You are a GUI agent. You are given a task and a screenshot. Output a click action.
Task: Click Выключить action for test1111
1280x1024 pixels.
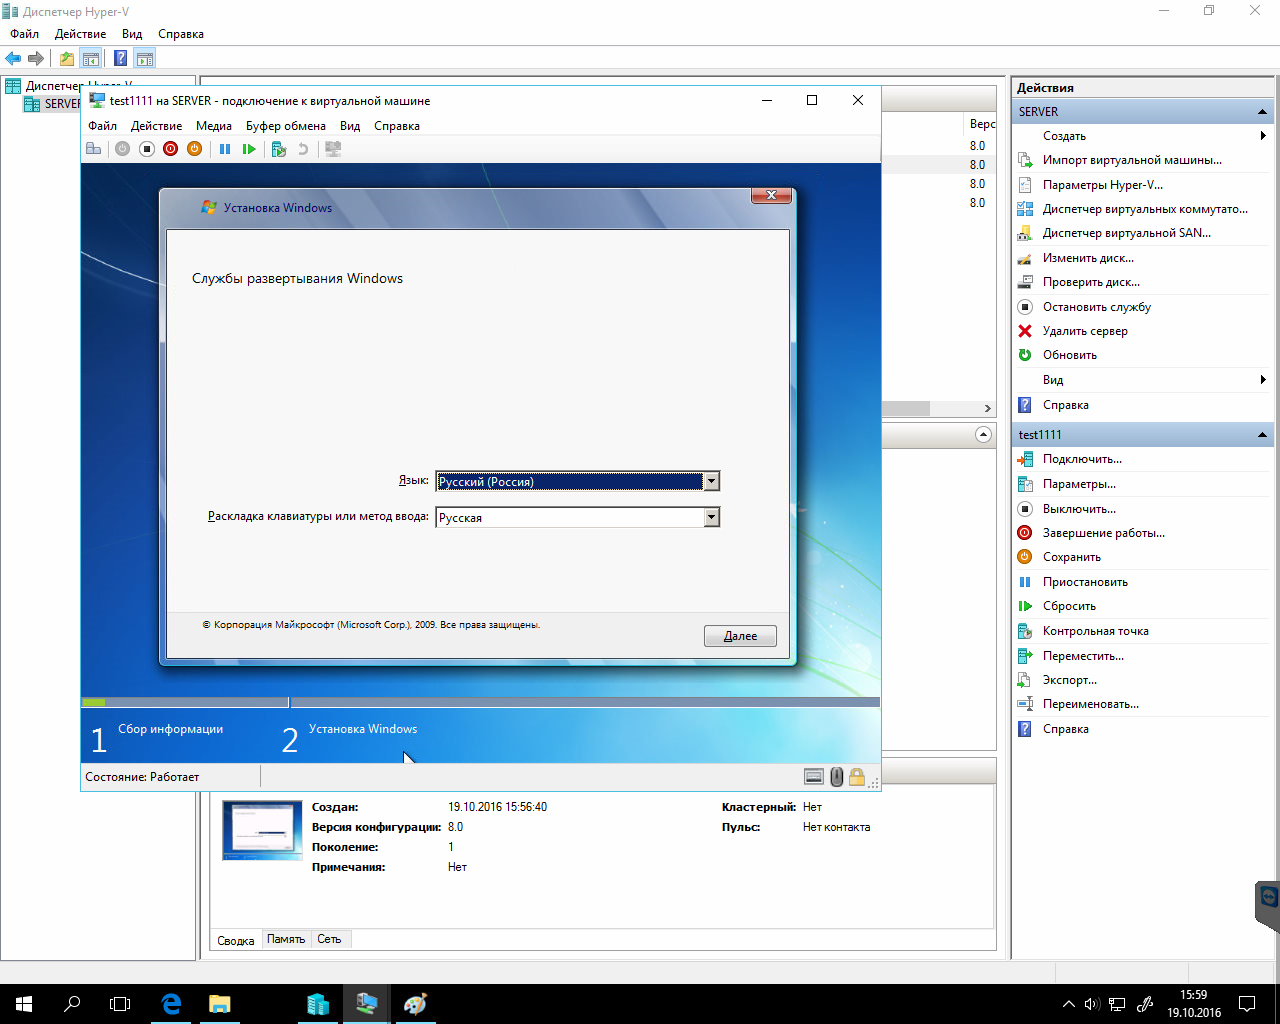click(x=1079, y=509)
